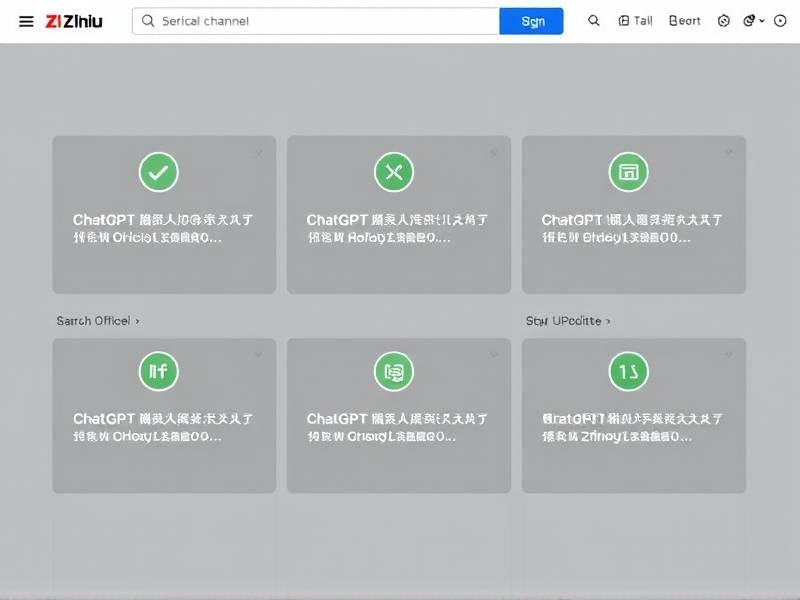The image size is (800, 600).
Task: Click the green checkmark circle icon
Action: (x=158, y=172)
